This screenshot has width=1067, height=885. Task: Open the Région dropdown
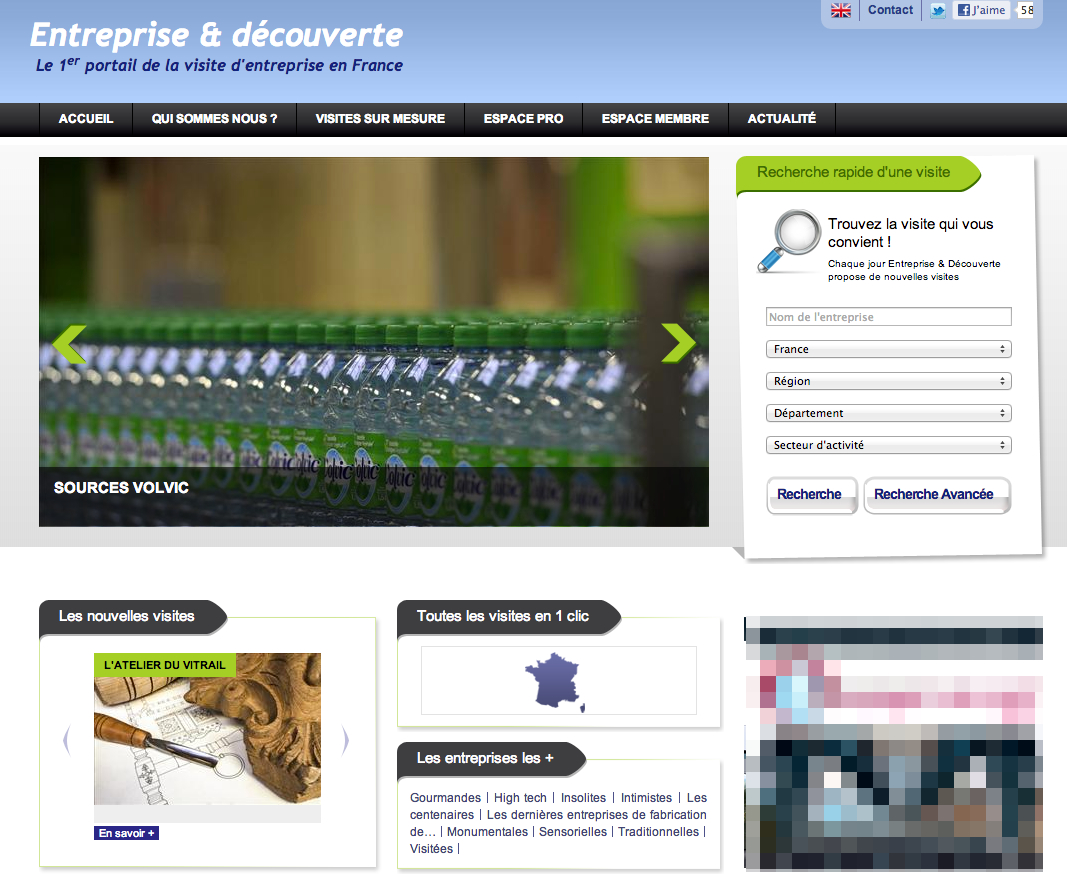point(889,381)
